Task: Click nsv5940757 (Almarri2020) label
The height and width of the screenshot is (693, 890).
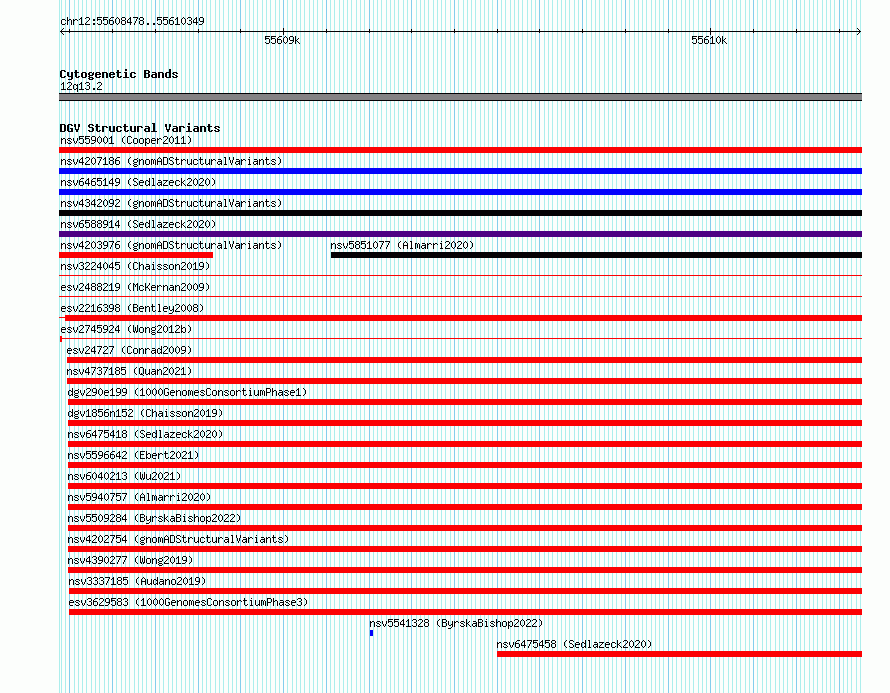Action: point(139,497)
